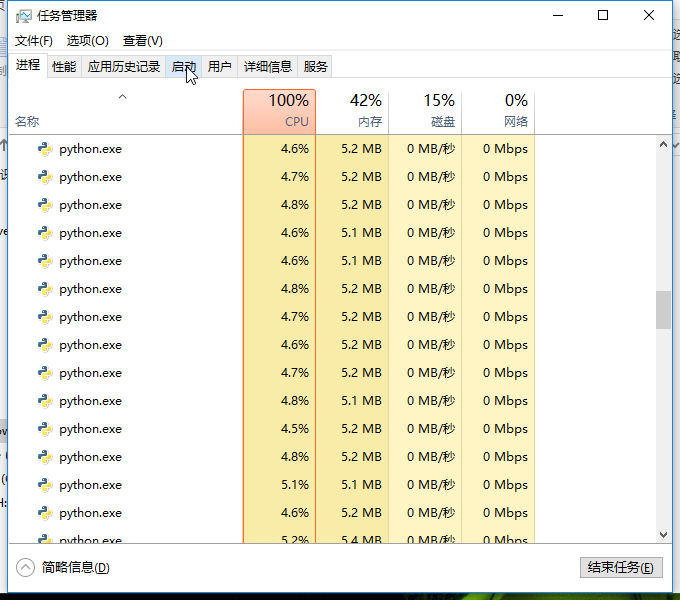Click the sort arrow above 名称 column
The width and height of the screenshot is (680, 600).
(x=123, y=97)
